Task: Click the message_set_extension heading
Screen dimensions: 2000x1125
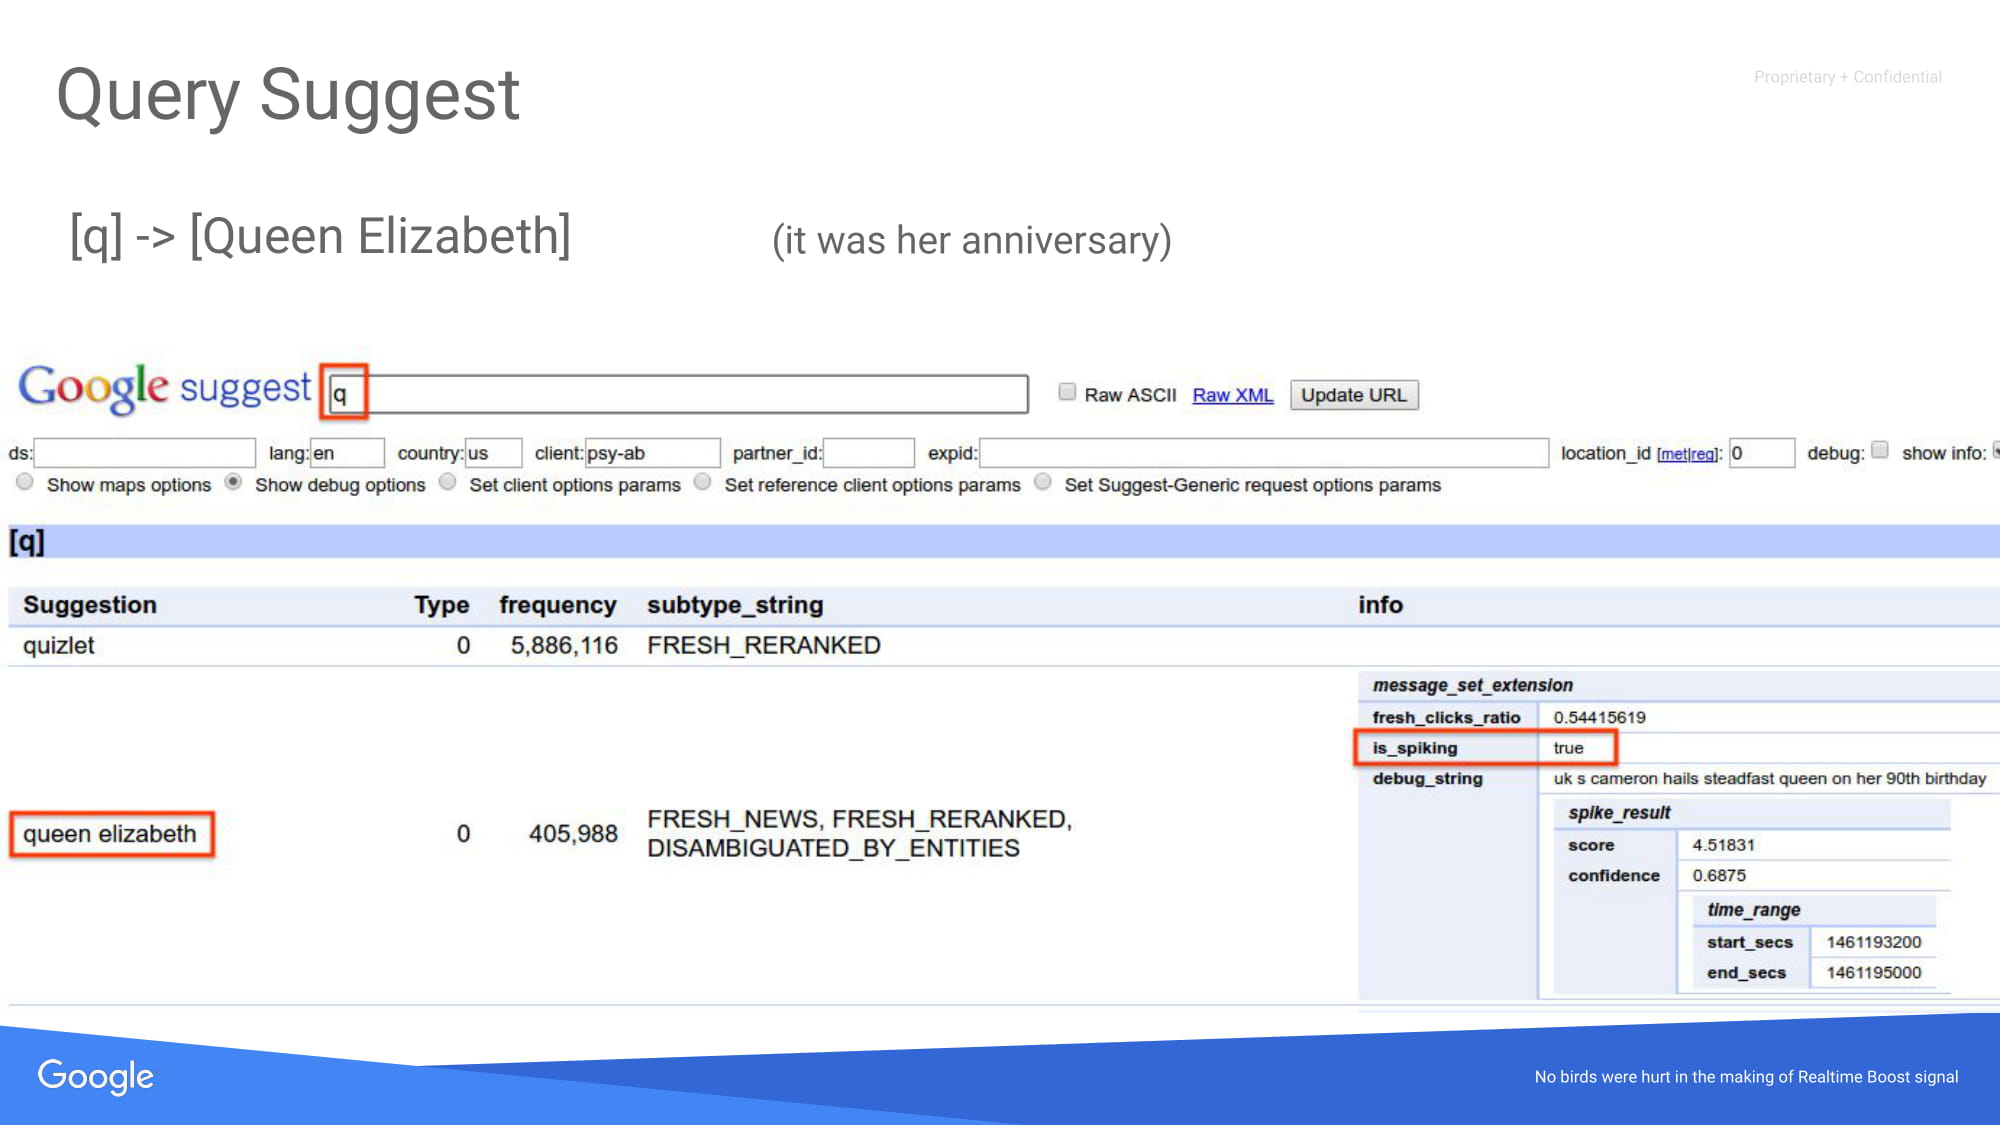Action: 1472,685
